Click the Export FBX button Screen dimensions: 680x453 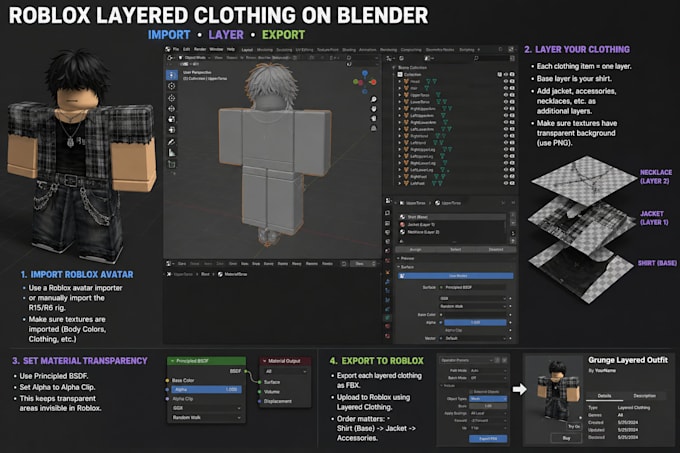pos(488,439)
